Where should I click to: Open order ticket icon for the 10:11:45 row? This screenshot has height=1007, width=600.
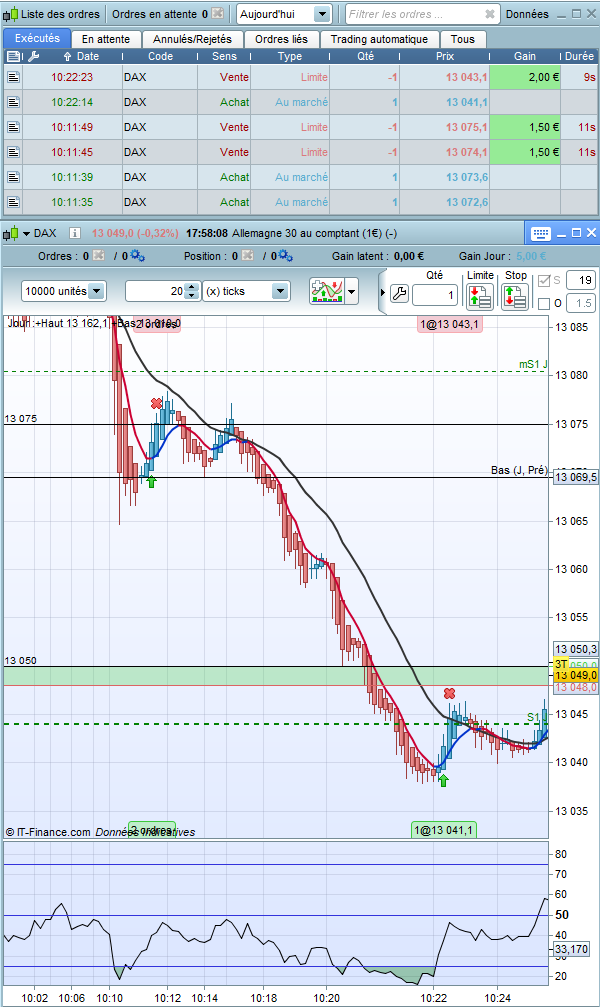[x=13, y=152]
